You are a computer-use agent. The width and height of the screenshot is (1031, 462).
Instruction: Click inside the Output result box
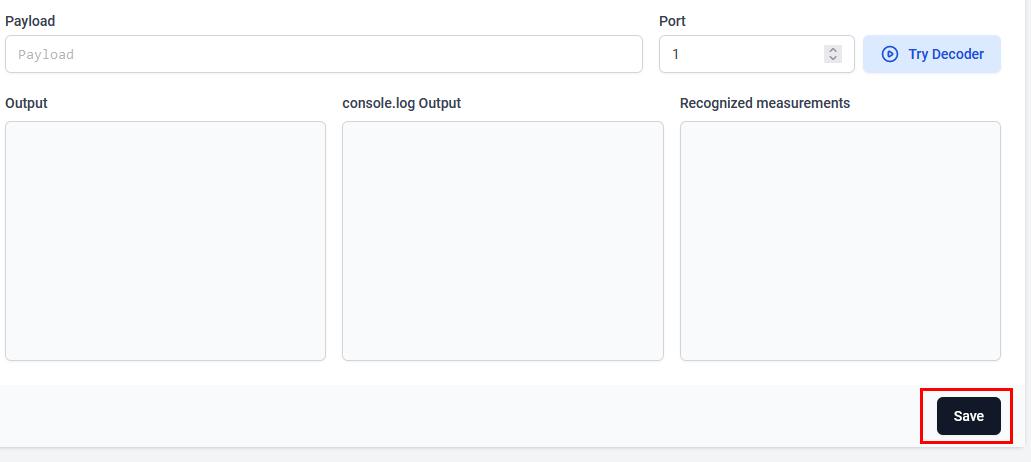[x=165, y=240]
